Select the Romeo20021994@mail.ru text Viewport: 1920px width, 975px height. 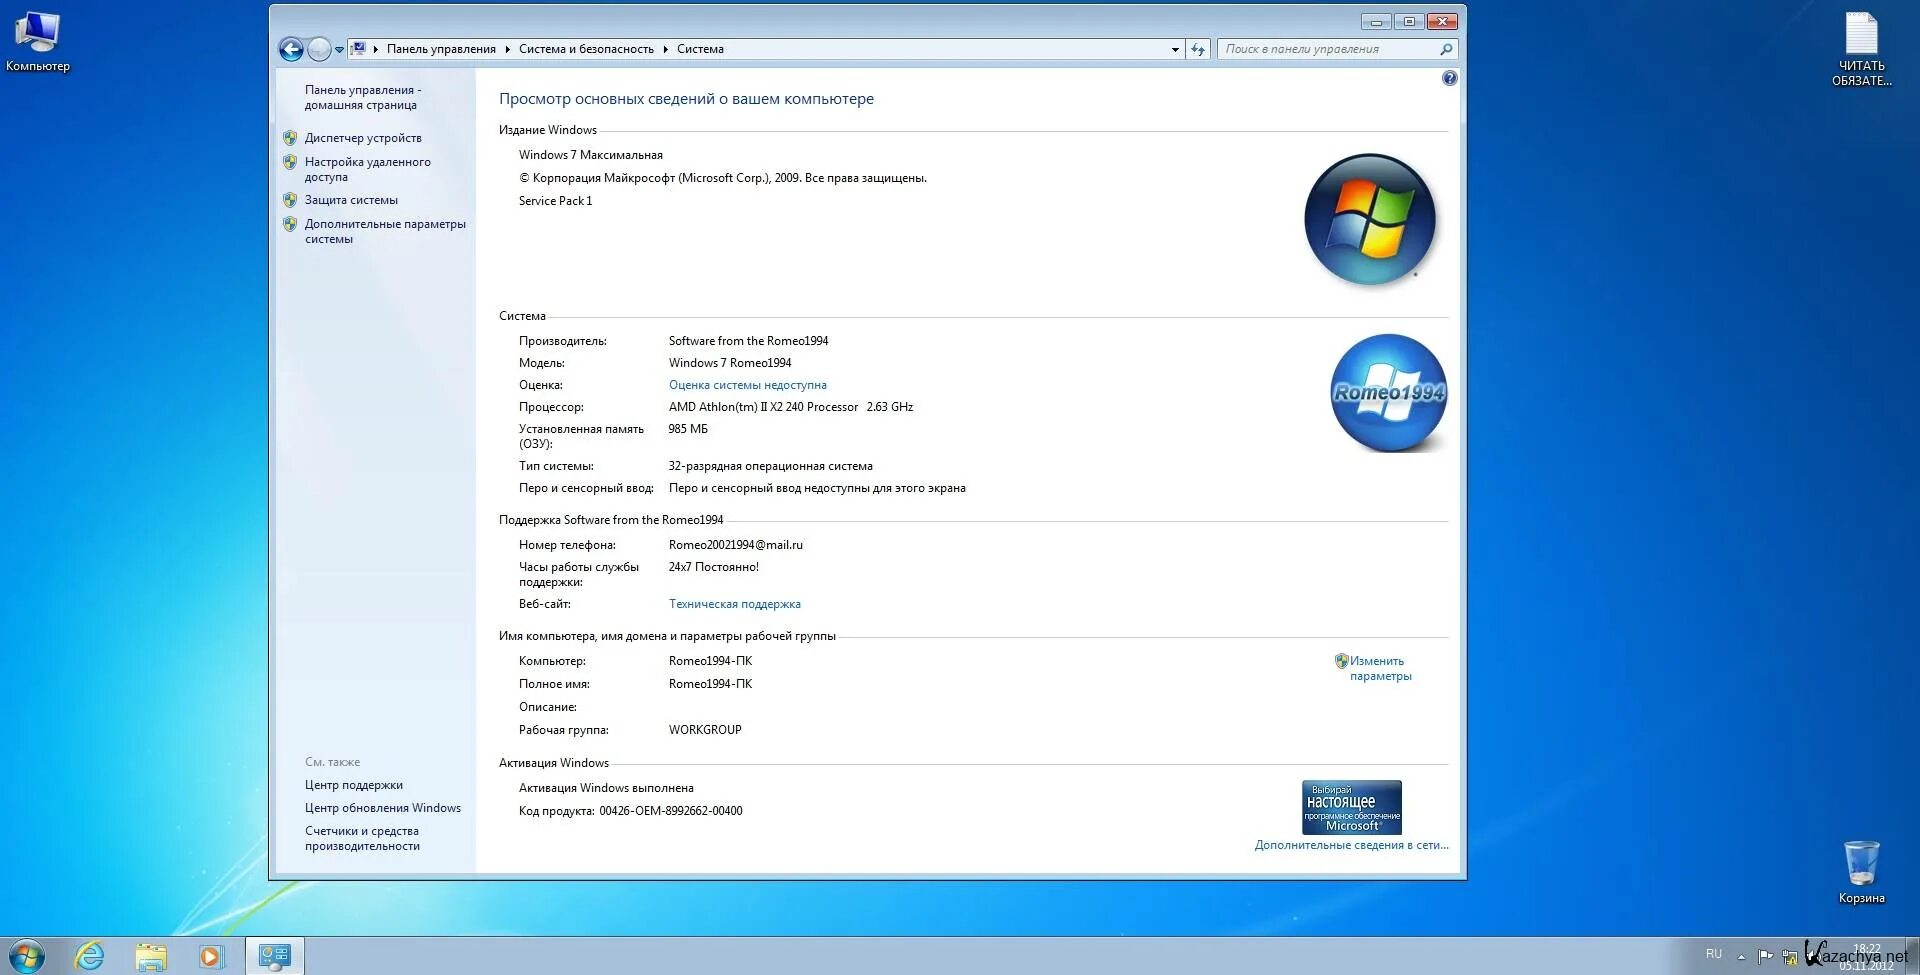[x=736, y=545]
